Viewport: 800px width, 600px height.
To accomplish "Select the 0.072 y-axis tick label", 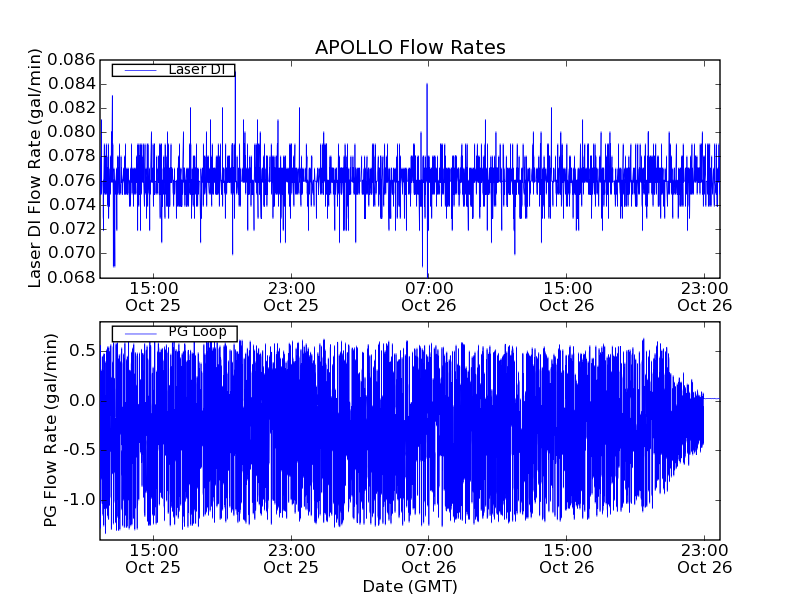I will (x=71, y=229).
